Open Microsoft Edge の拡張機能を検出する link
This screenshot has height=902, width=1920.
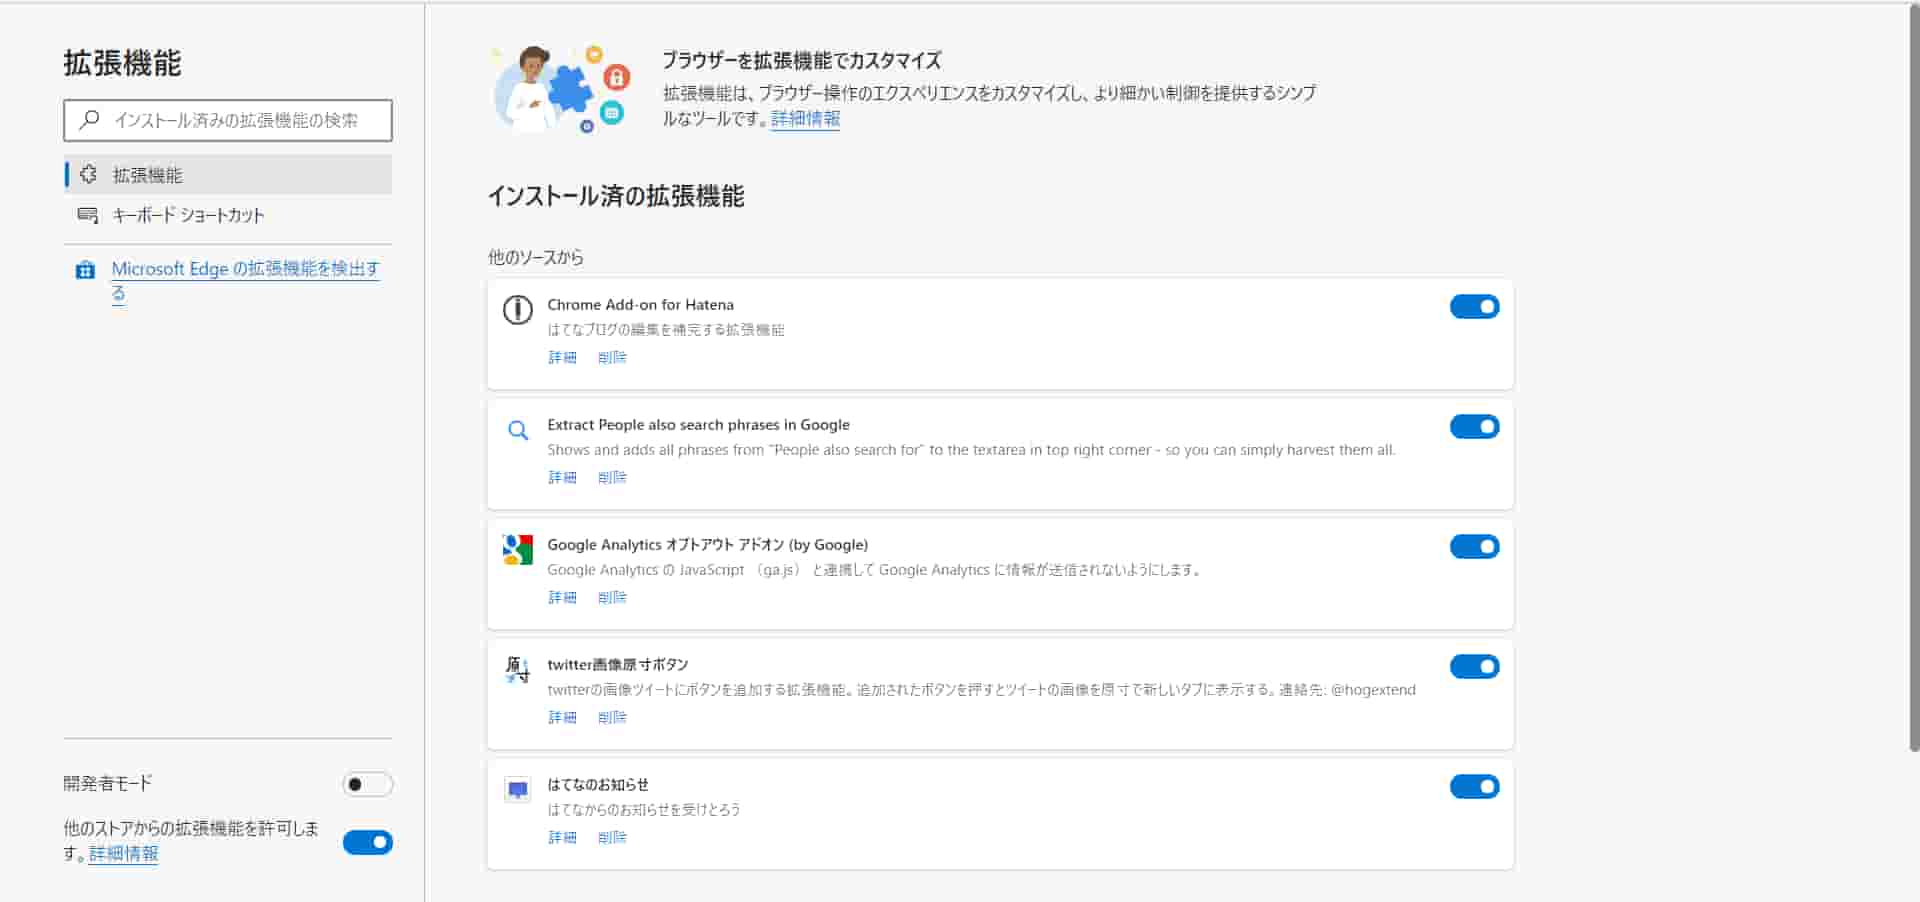245,280
